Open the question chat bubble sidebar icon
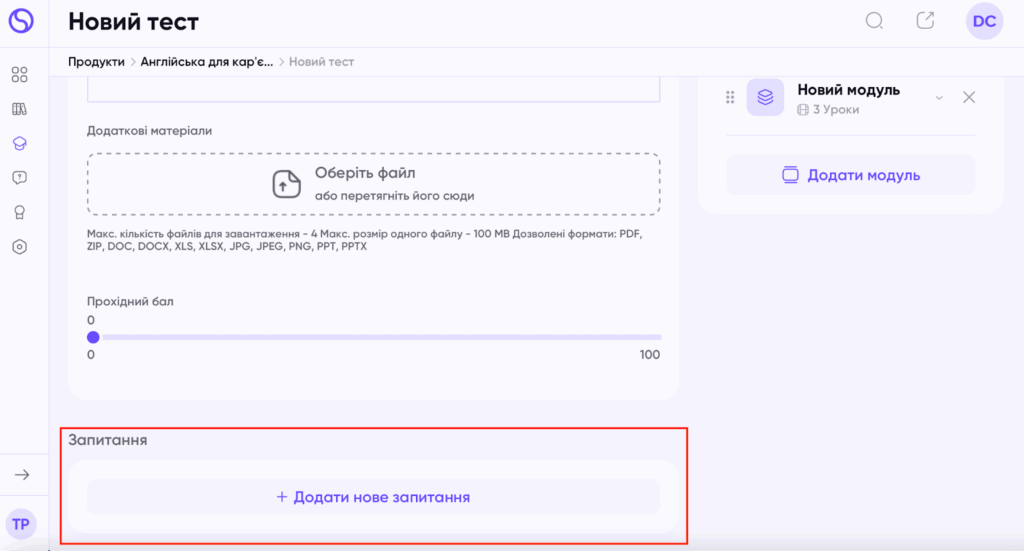The width and height of the screenshot is (1024, 551). 20,178
